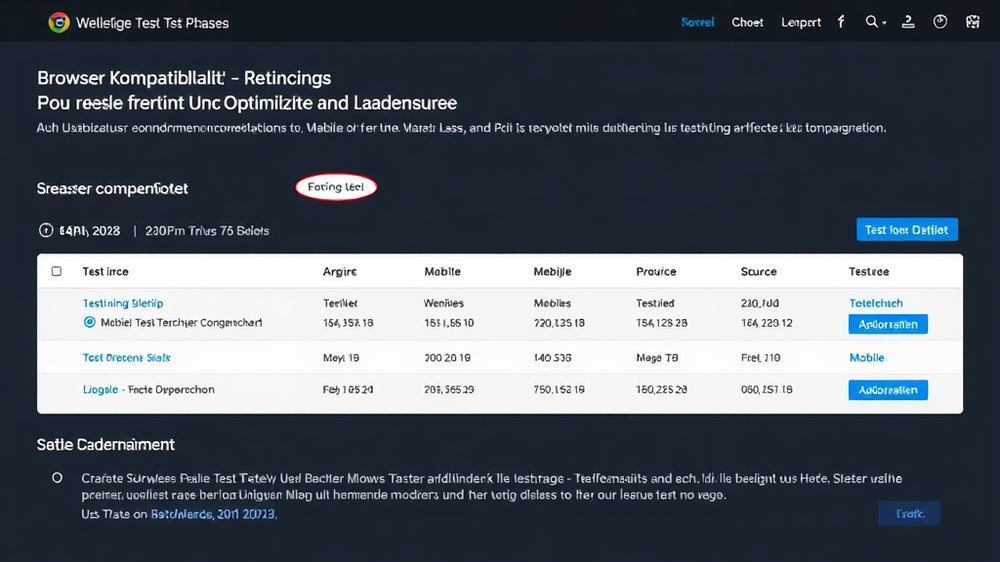Click the 'Prouice' column header
Viewport: 1000px width, 562px height.
[x=656, y=271]
